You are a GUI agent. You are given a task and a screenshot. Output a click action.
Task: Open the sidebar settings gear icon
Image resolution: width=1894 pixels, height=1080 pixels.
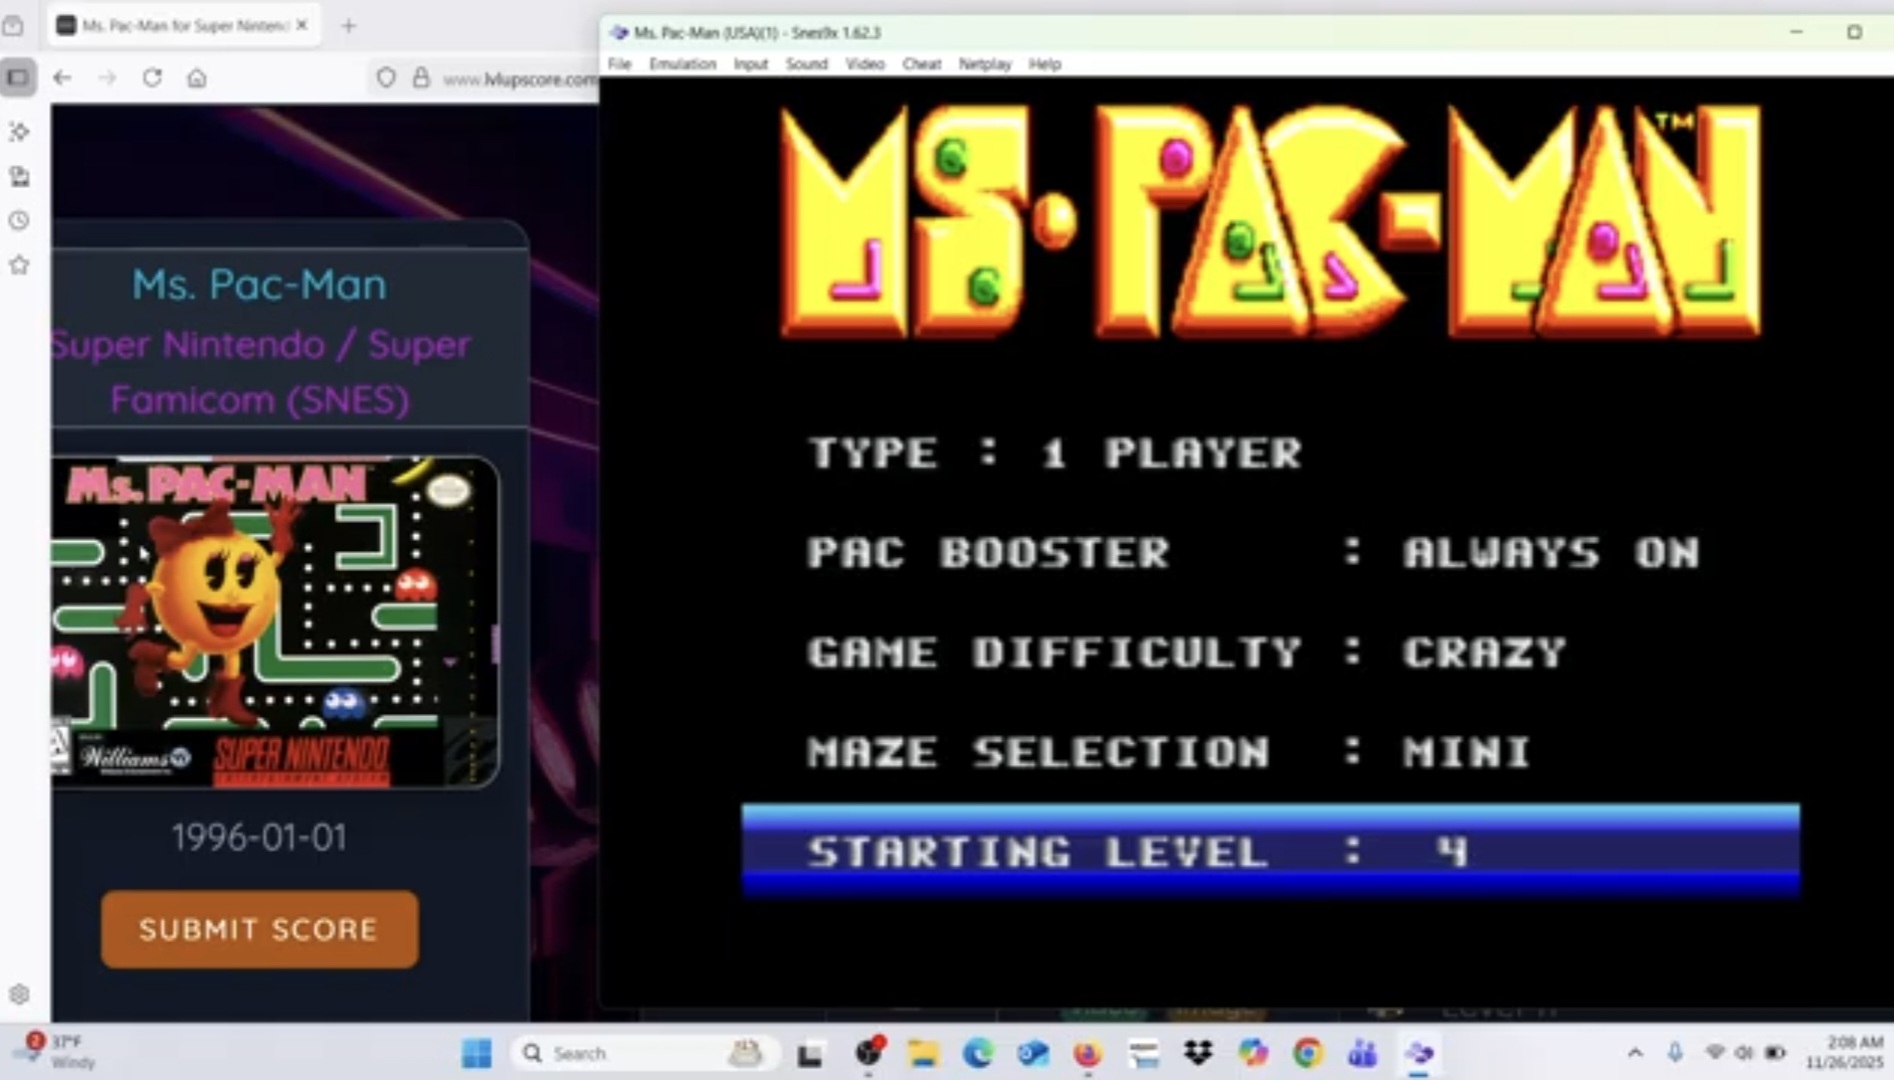coord(19,994)
